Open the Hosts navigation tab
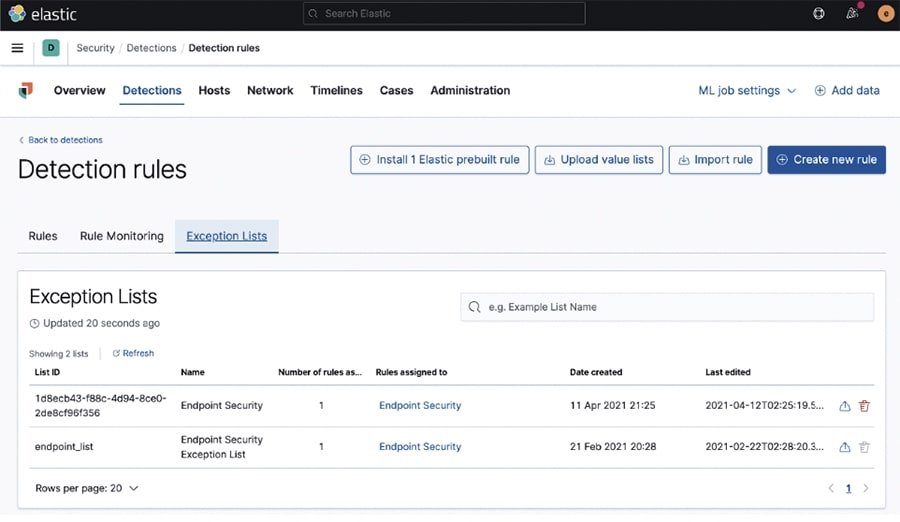Screen dimensions: 900x522 (x=214, y=90)
